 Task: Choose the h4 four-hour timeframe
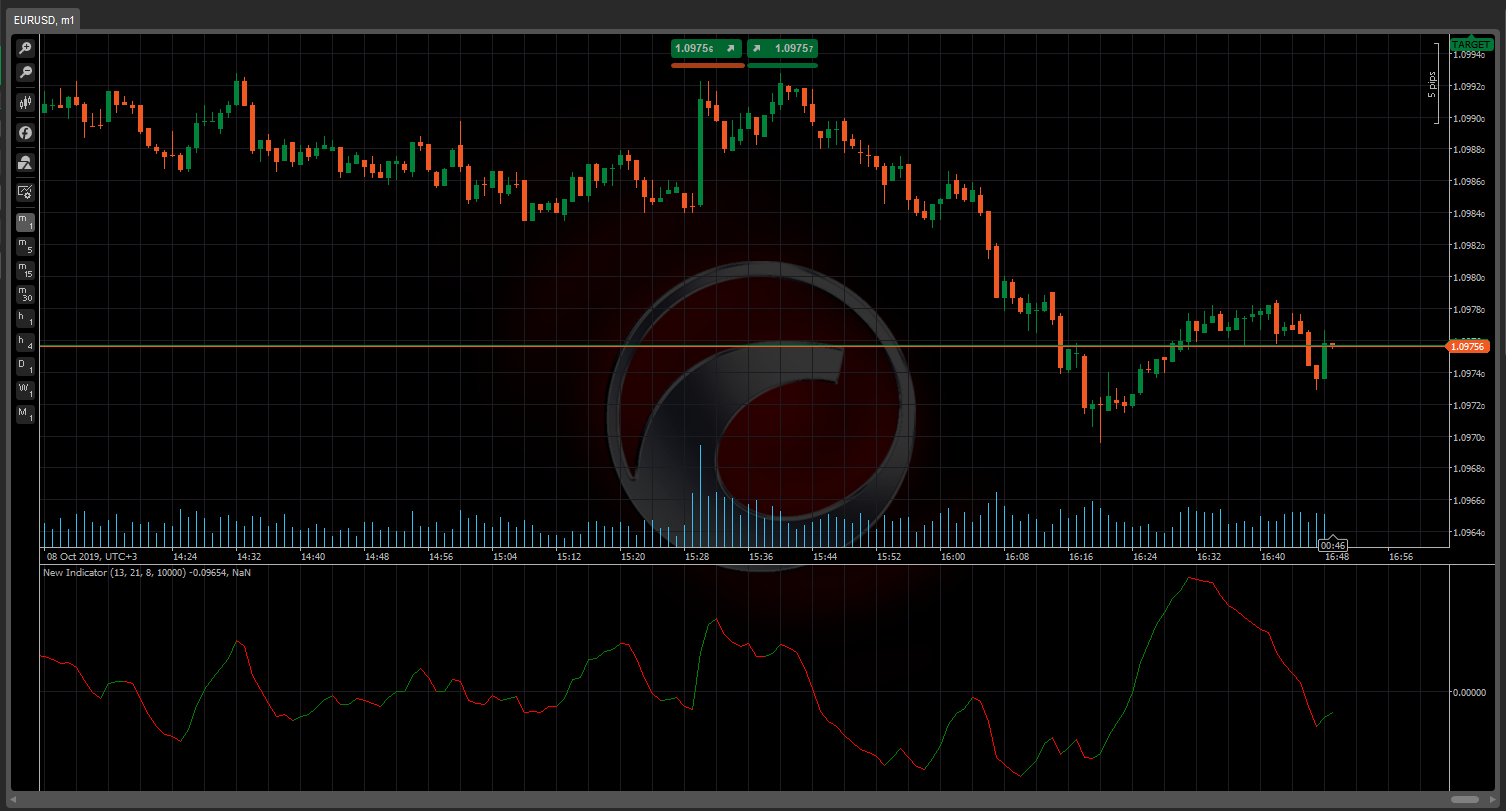(x=25, y=342)
